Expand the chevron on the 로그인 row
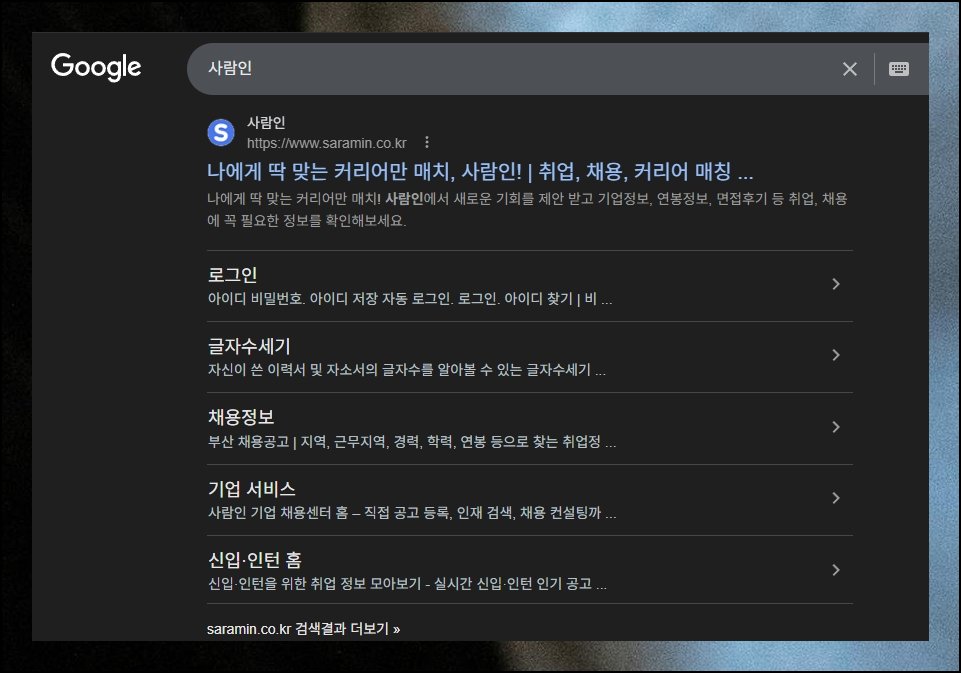Viewport: 961px width, 673px height. point(835,284)
